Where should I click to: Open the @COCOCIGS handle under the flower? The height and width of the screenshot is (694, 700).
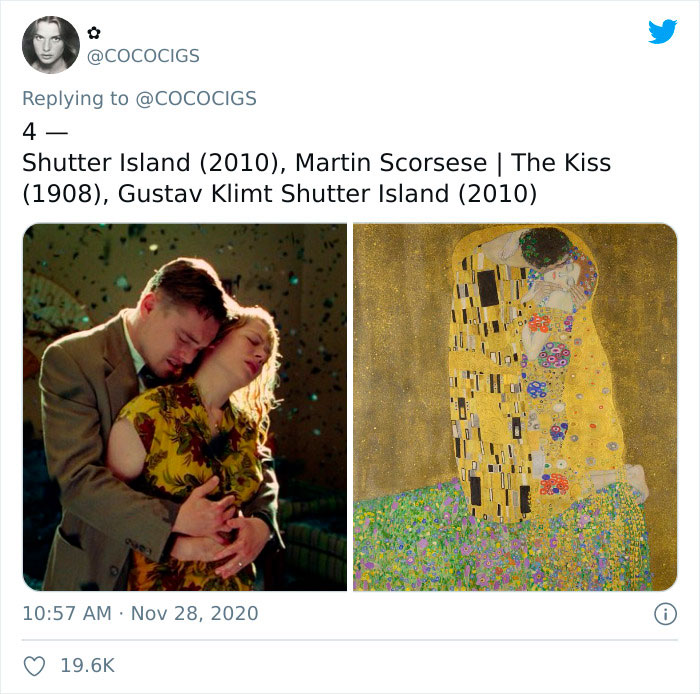point(145,56)
